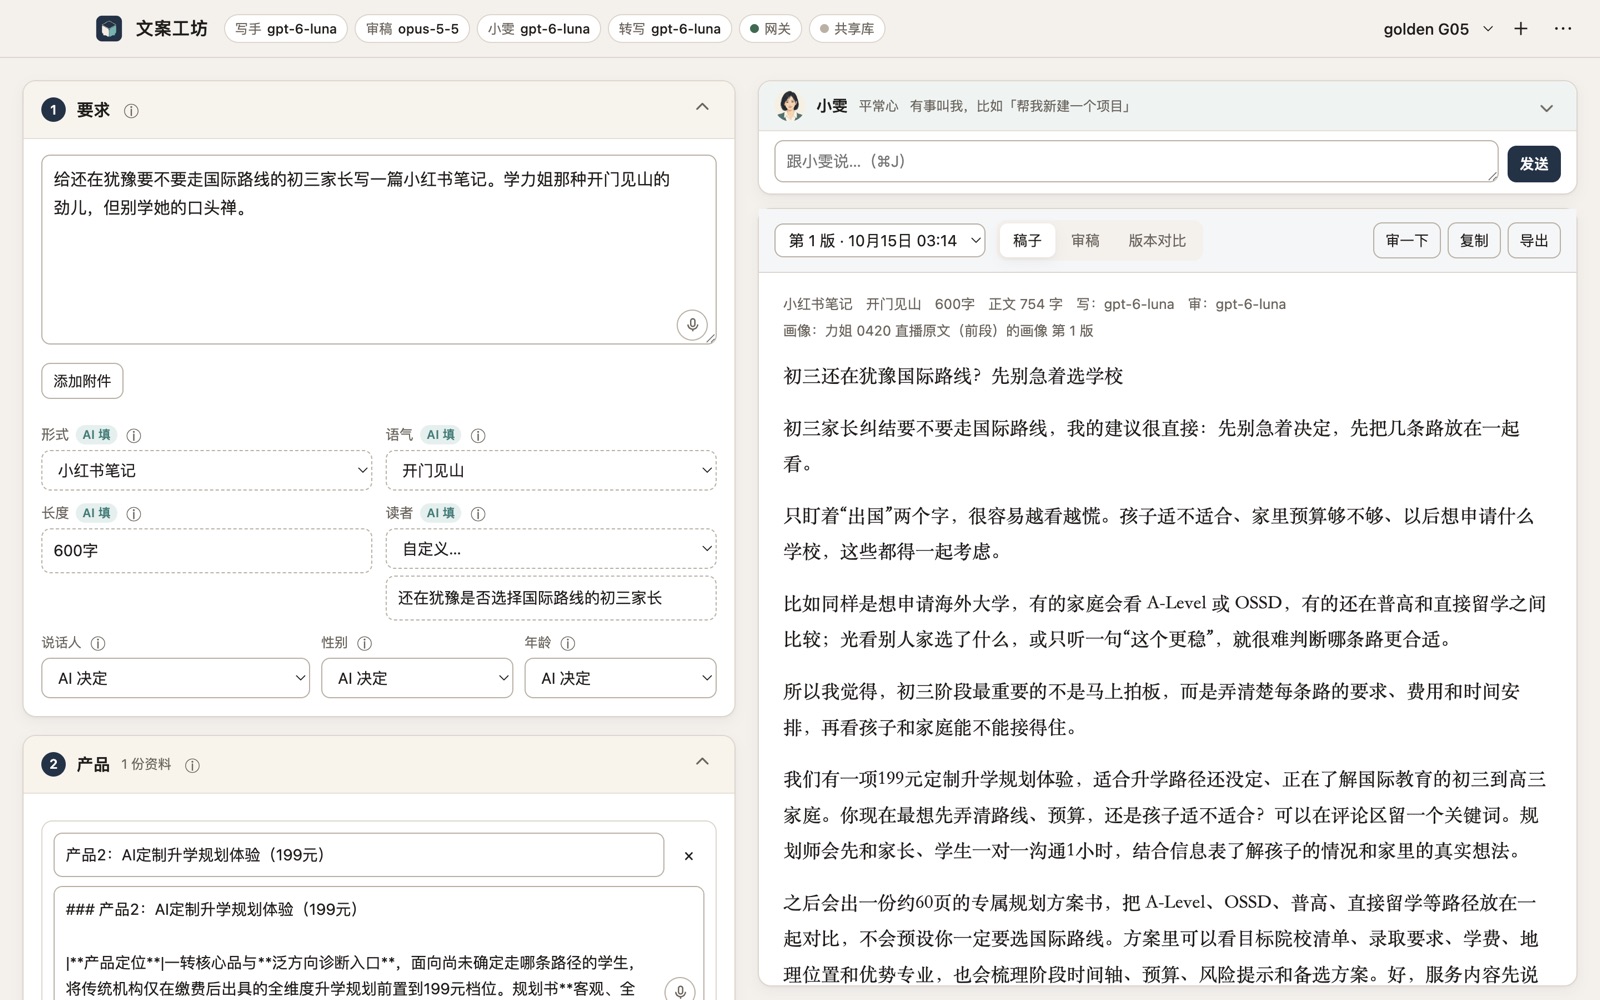Click 小雯 avatar picture
This screenshot has width=1600, height=1000.
790,106
